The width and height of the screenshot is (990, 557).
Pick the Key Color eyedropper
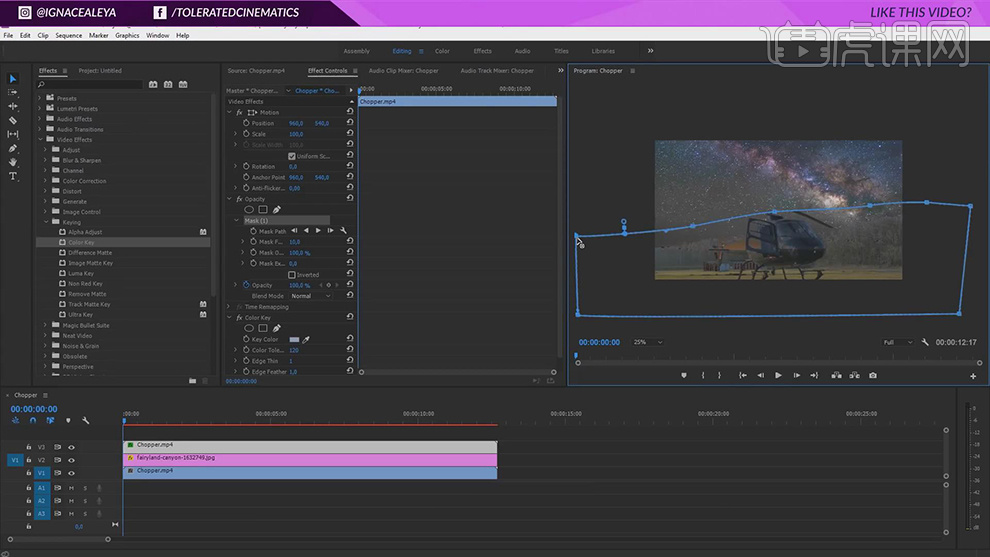pos(307,340)
